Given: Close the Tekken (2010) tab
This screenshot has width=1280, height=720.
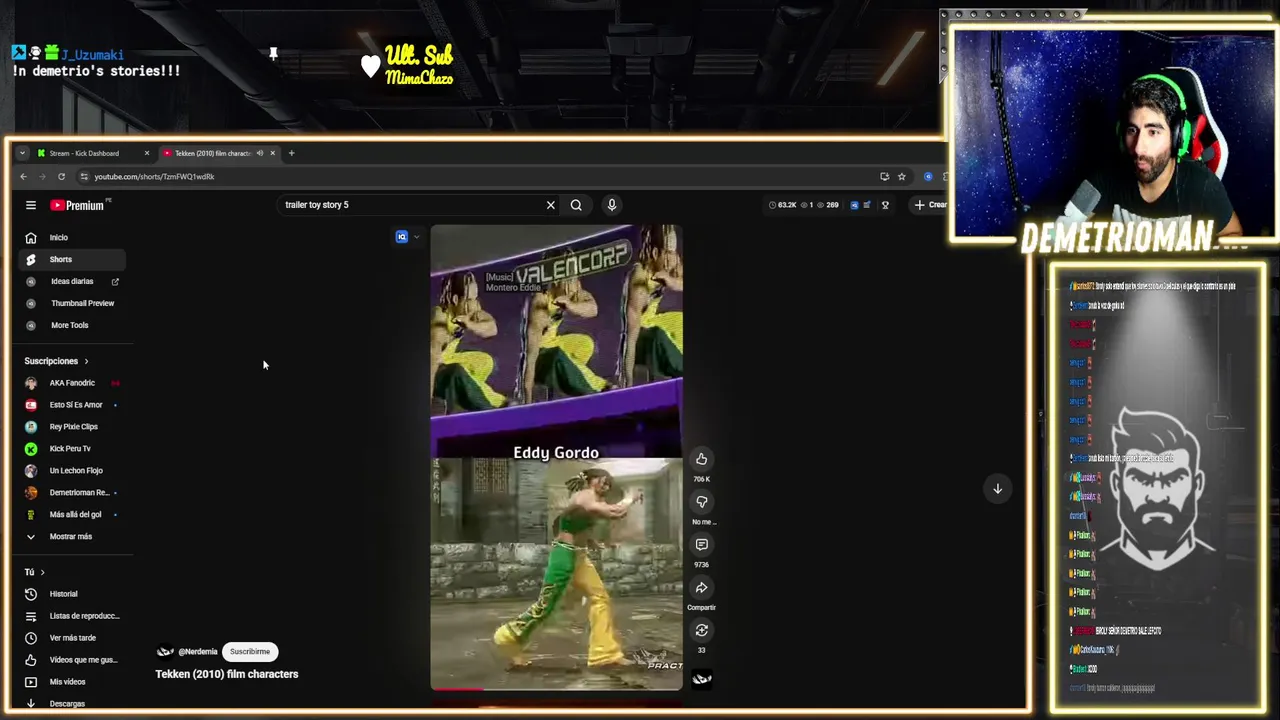Looking at the screenshot, I should (x=272, y=153).
